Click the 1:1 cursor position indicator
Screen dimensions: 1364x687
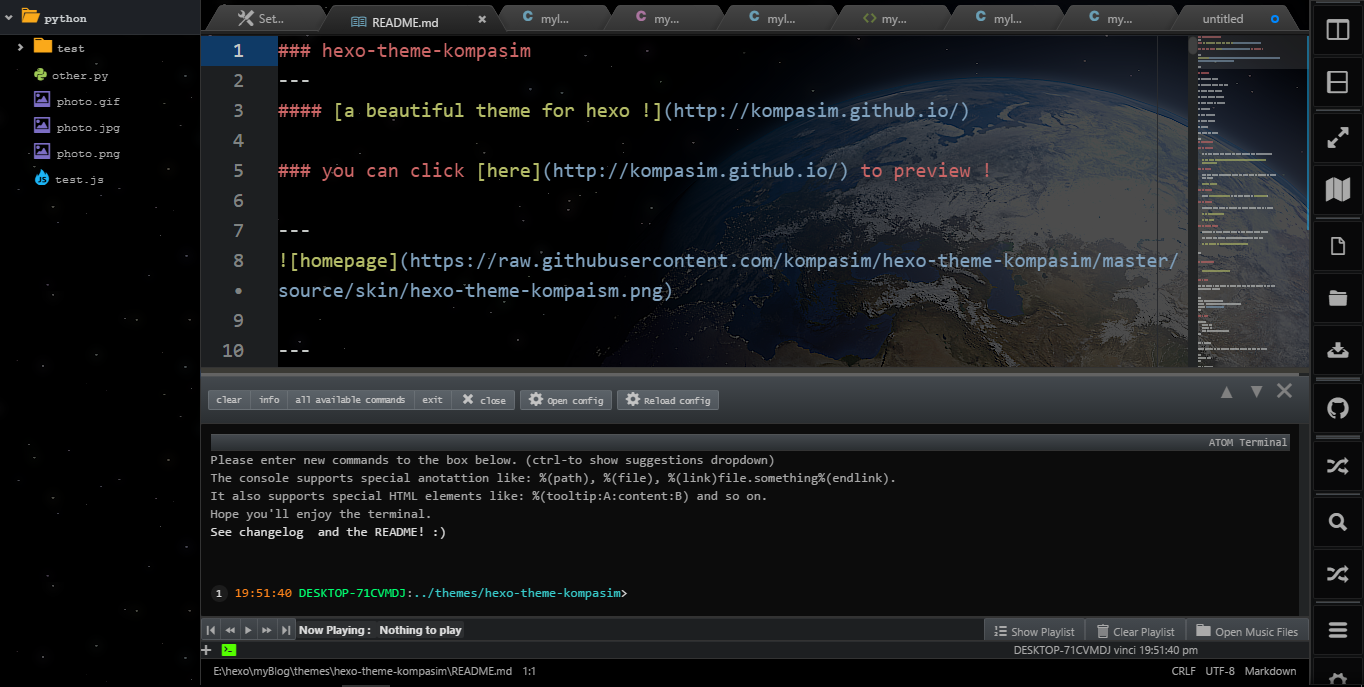pos(529,671)
